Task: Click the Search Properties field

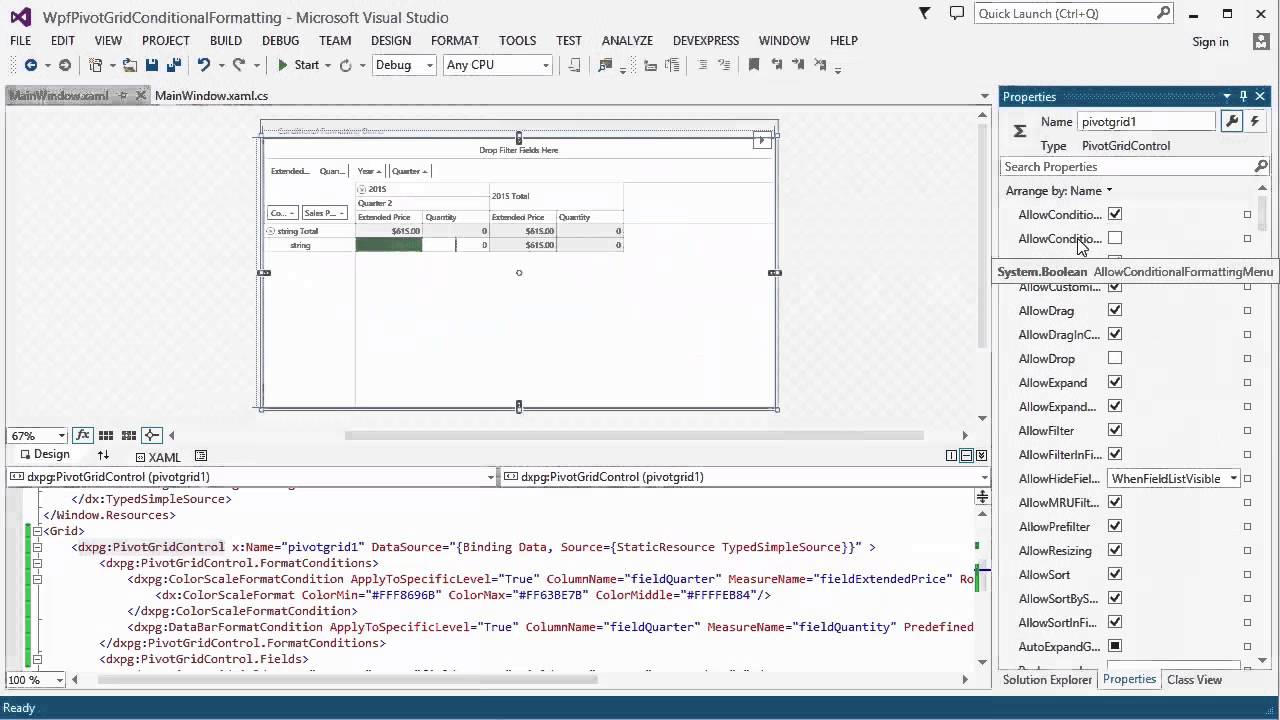Action: 1135,167
